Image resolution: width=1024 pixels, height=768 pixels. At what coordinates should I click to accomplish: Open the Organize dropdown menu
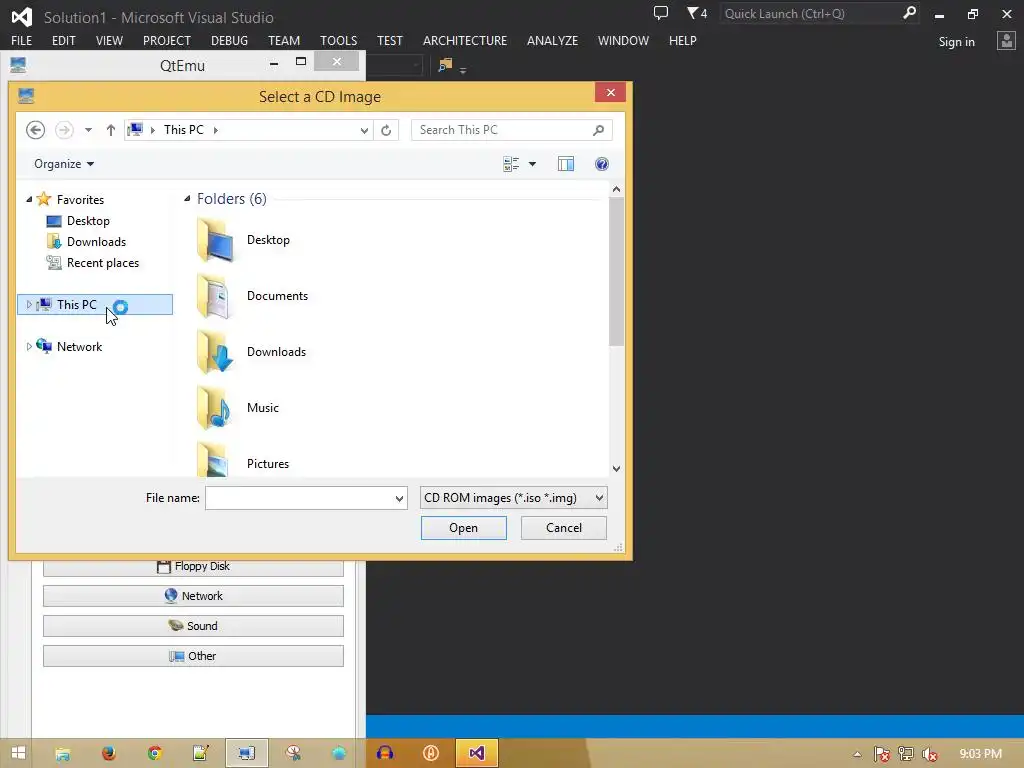coord(64,164)
